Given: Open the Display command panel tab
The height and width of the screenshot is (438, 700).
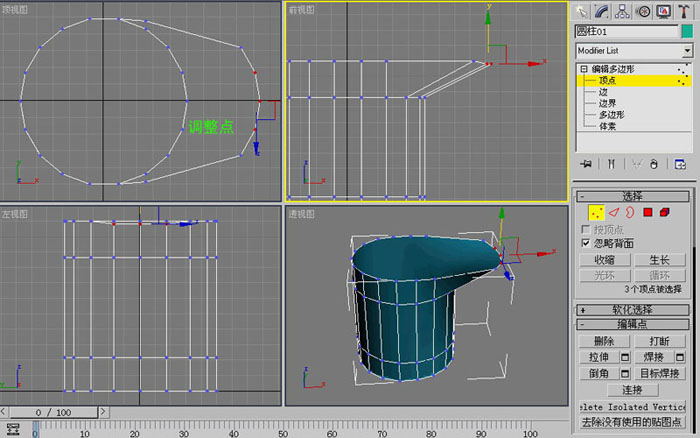Looking at the screenshot, I should pos(664,12).
